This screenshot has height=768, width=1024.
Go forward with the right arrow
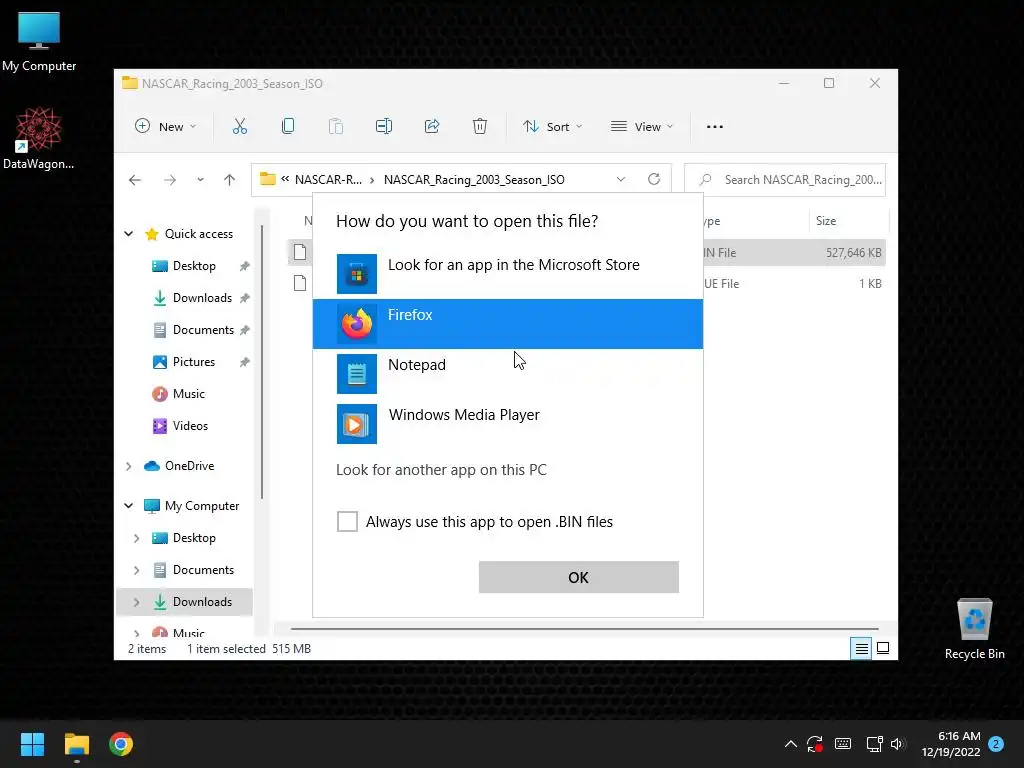(170, 180)
